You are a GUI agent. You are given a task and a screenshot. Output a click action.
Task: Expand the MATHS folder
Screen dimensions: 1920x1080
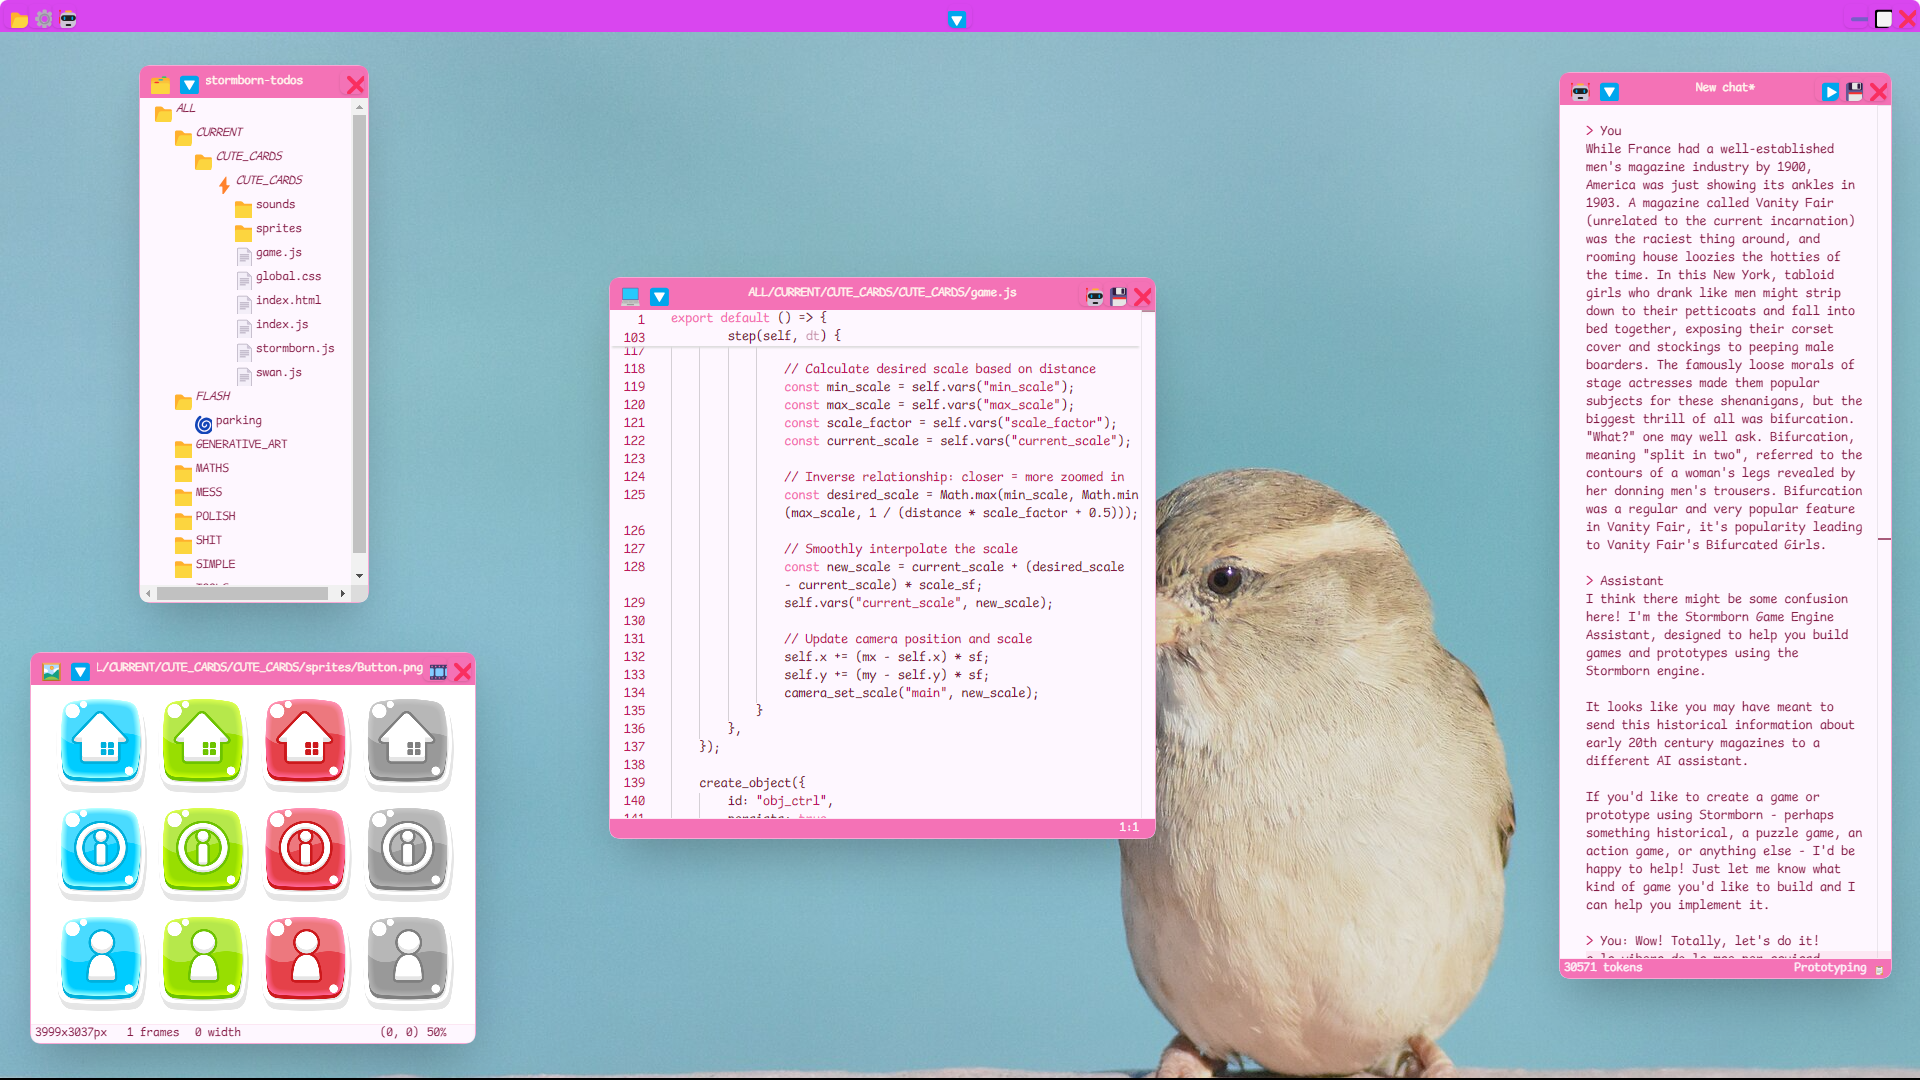[202, 469]
